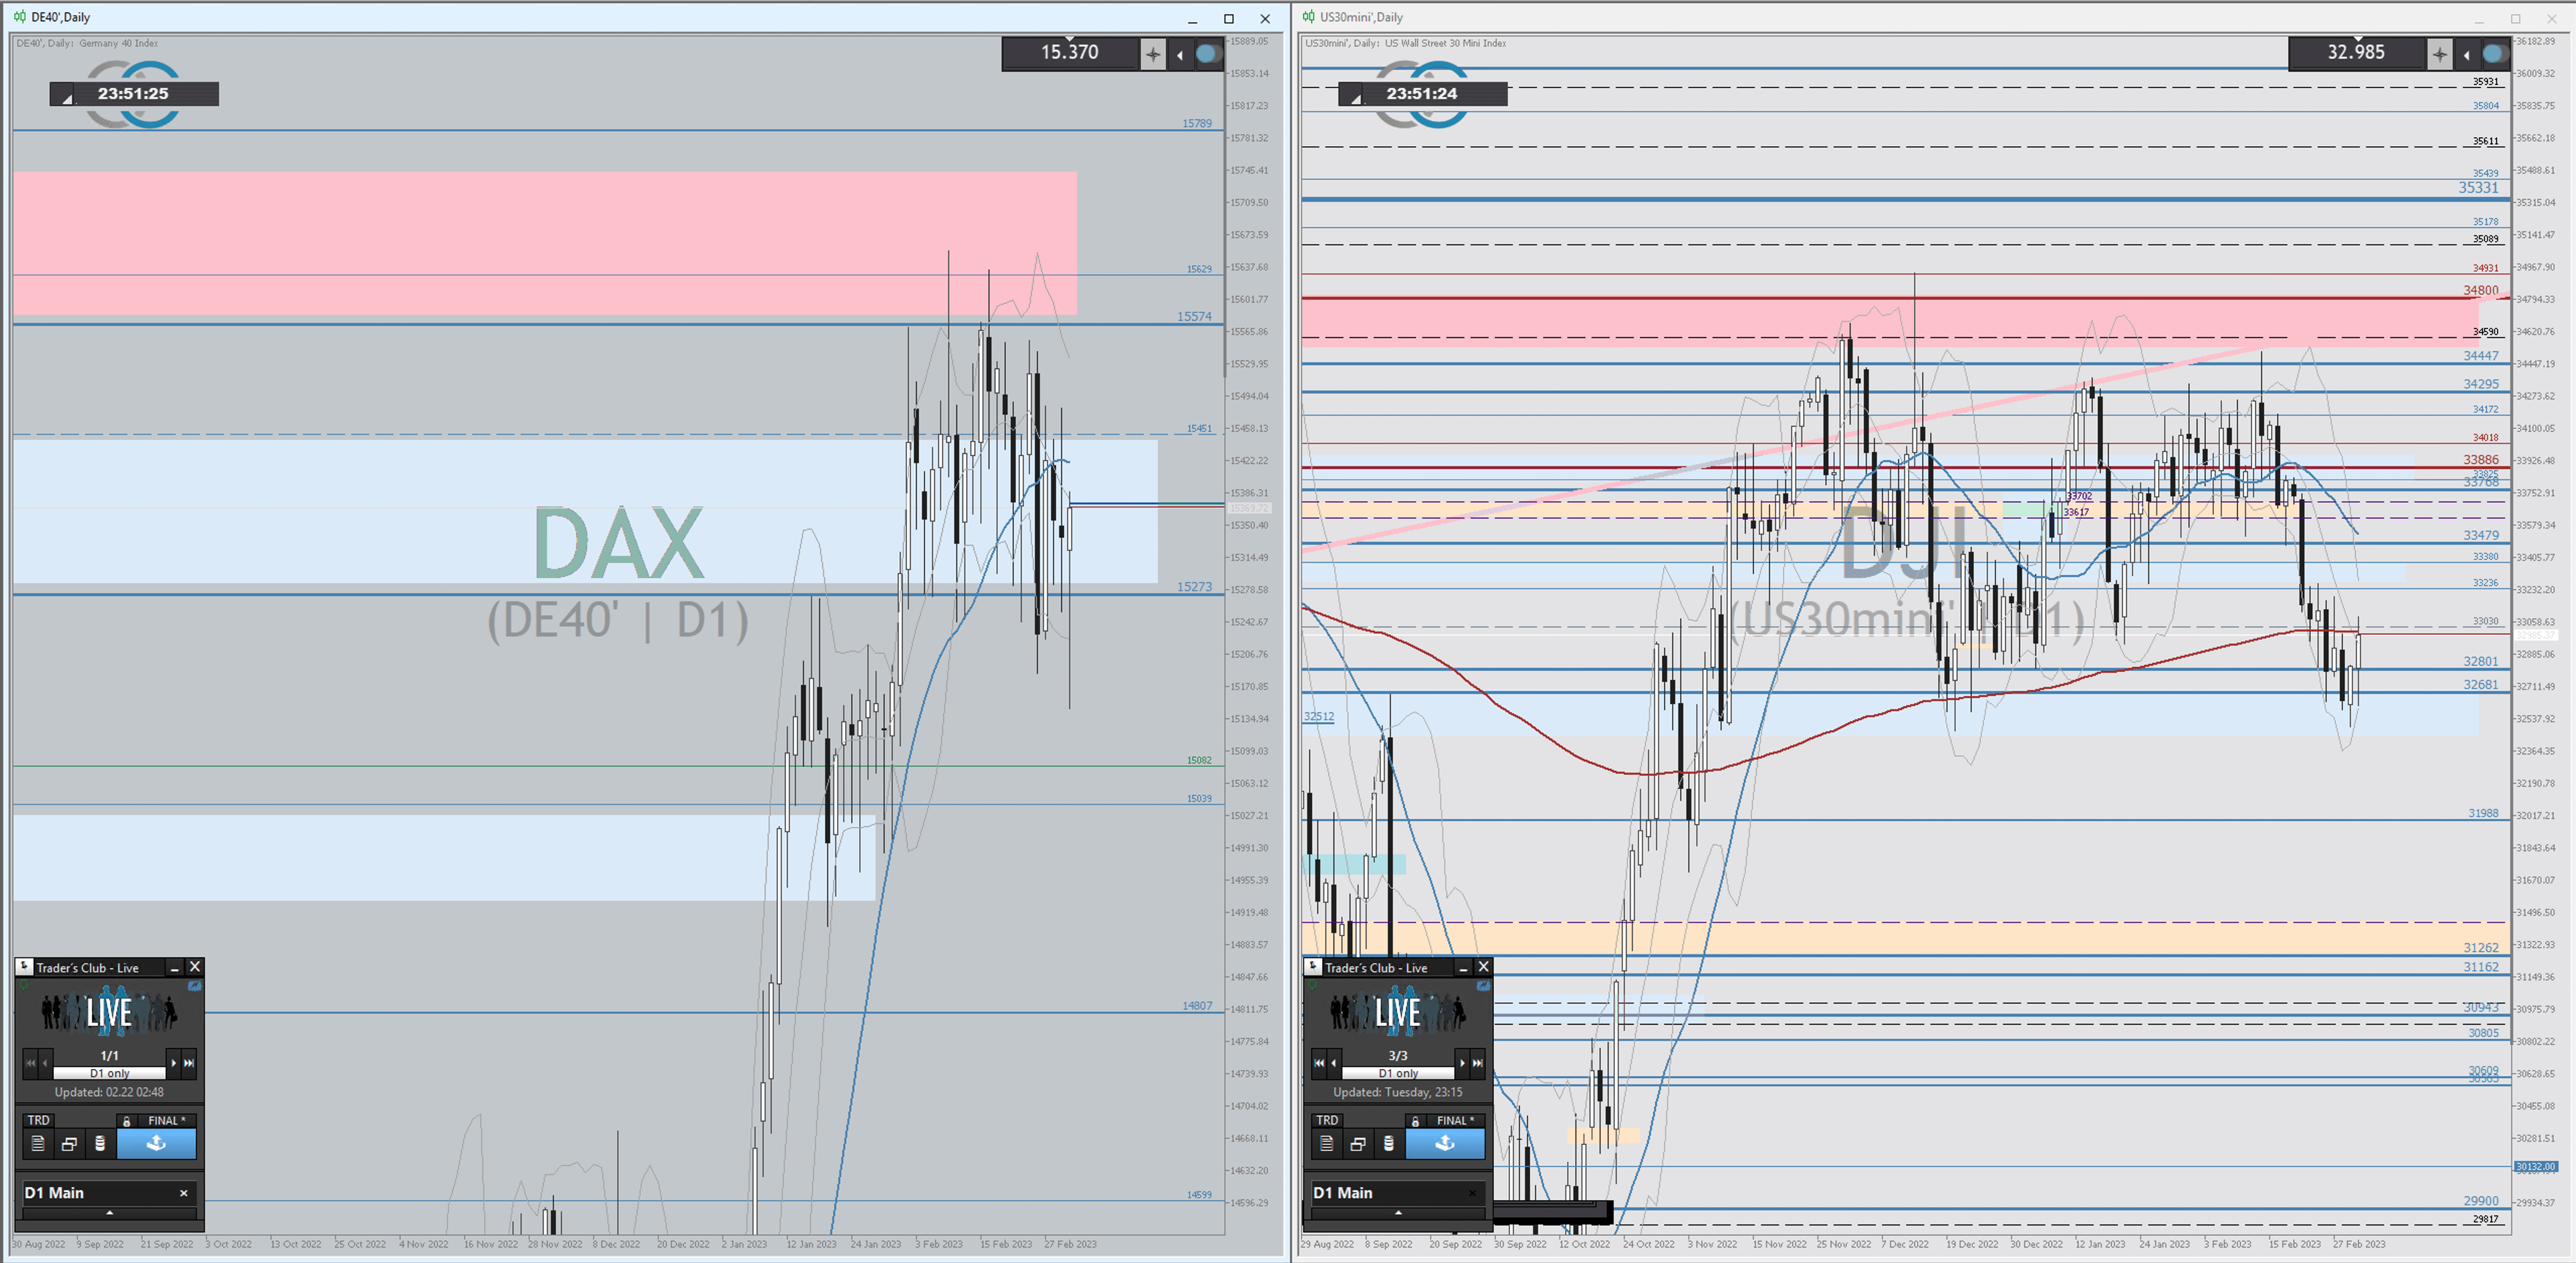Click the DAX clock display 23:51:25
2576x1263 pixels.
click(134, 93)
